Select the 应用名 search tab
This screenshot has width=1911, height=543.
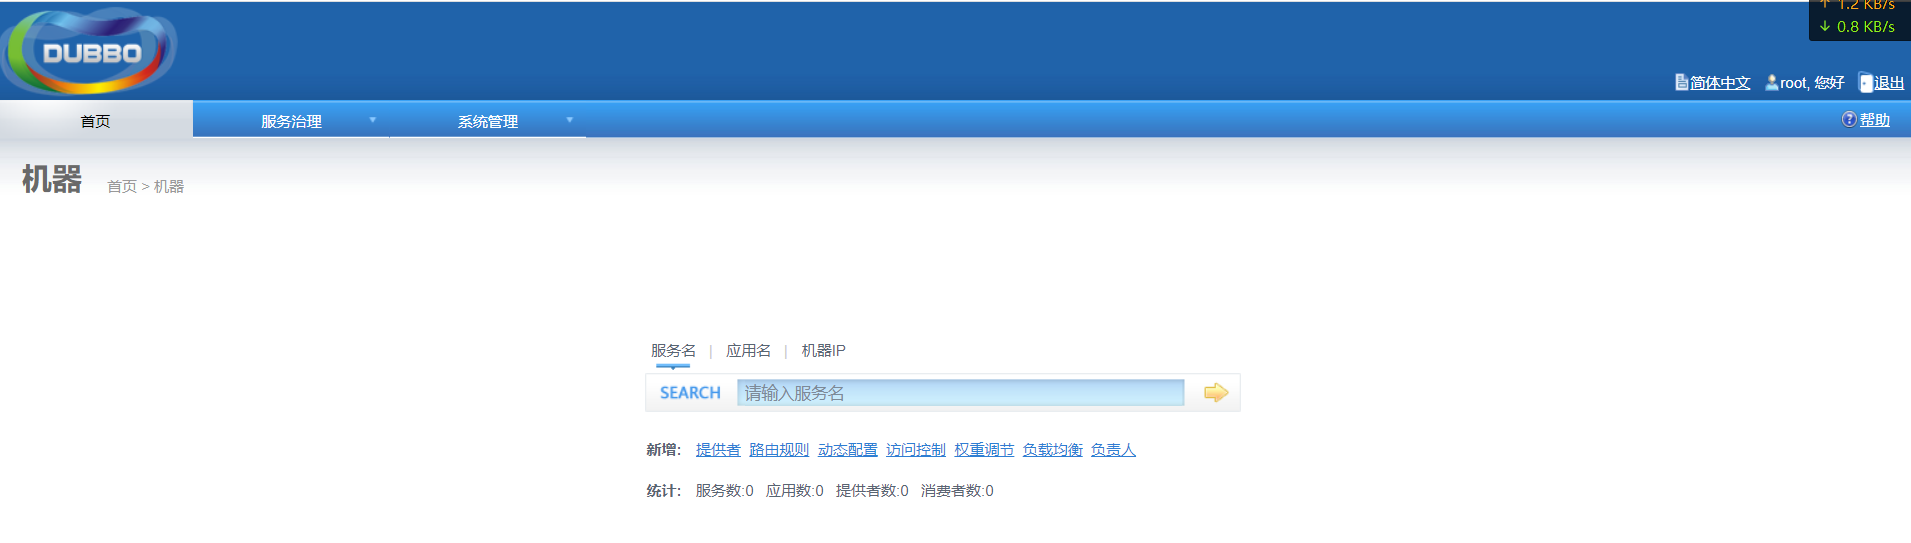748,351
